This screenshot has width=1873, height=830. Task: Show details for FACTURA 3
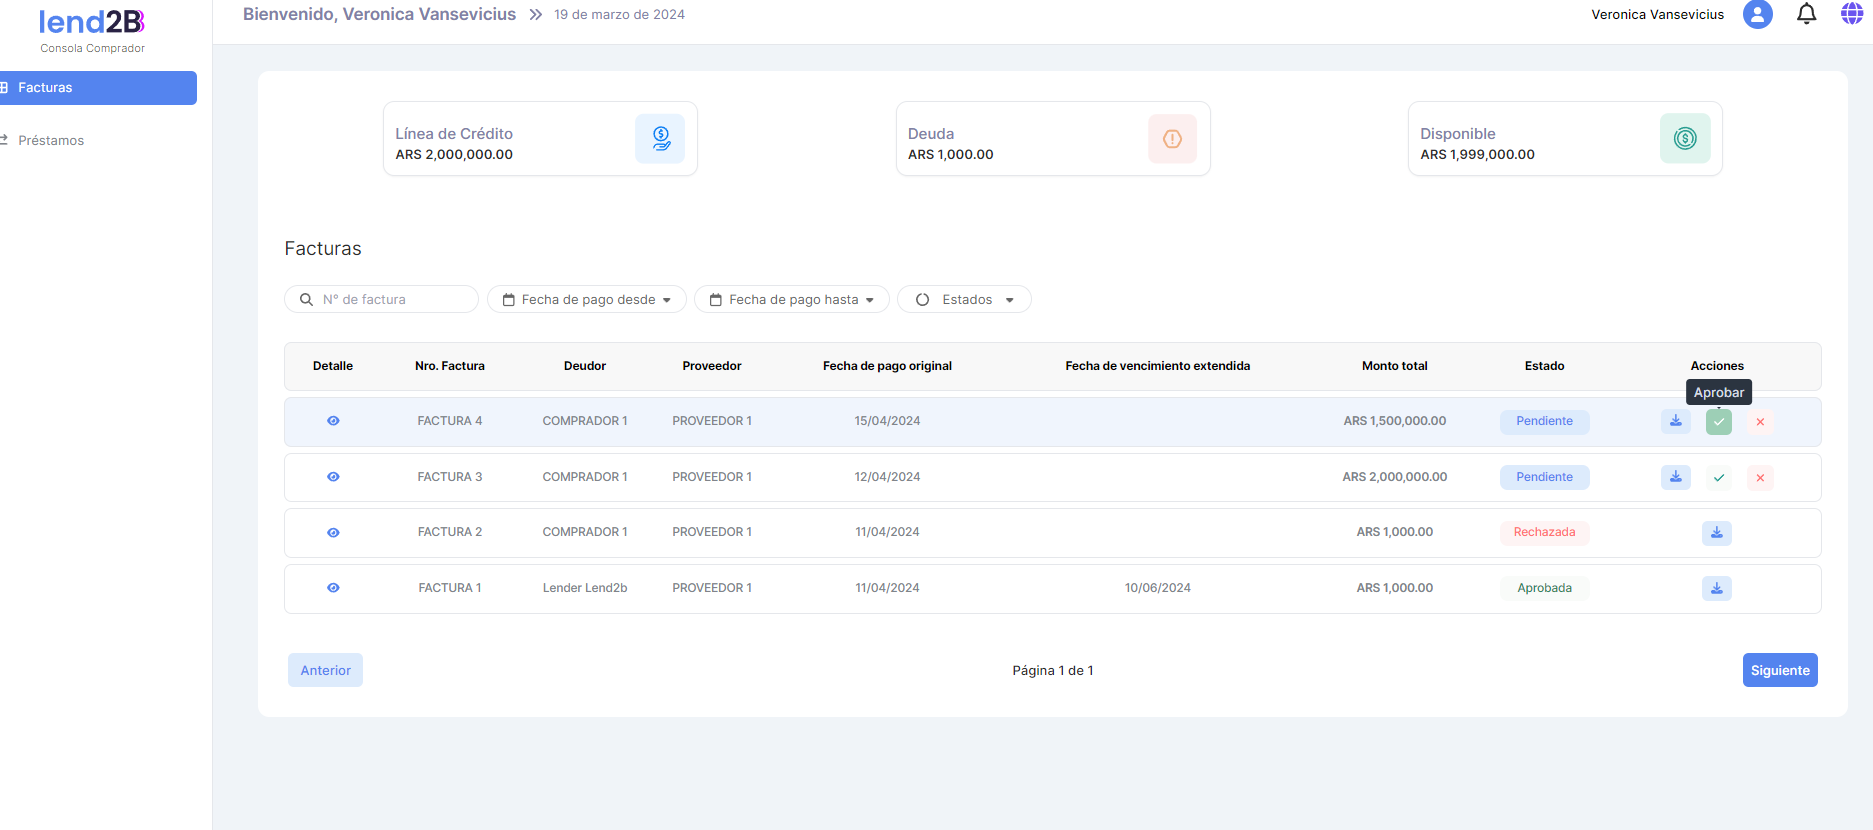click(333, 477)
